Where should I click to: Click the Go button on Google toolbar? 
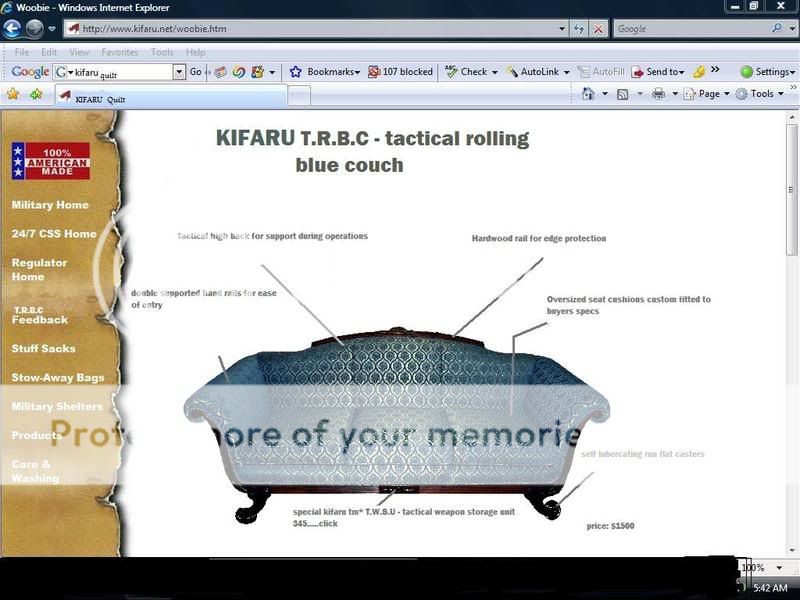(196, 72)
